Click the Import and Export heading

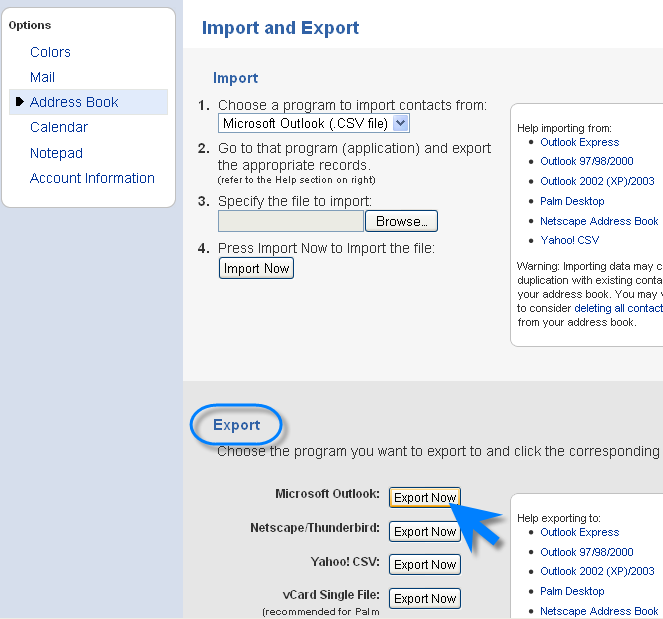[280, 28]
